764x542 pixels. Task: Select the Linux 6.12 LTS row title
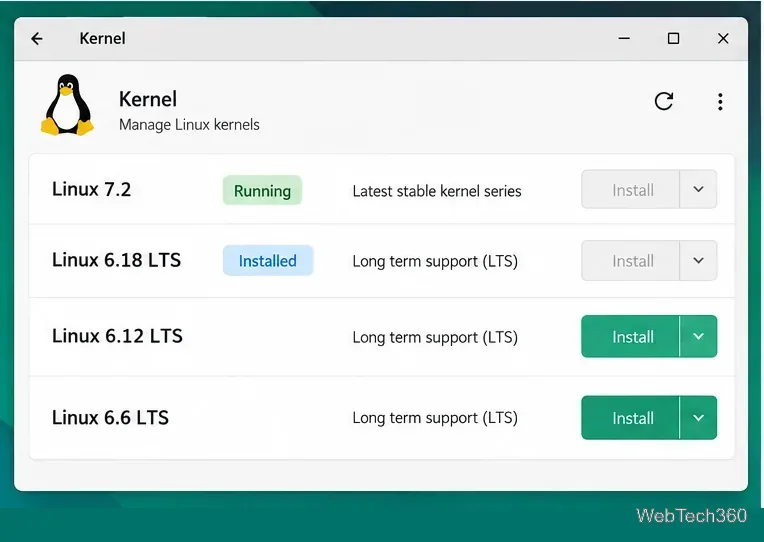click(117, 336)
